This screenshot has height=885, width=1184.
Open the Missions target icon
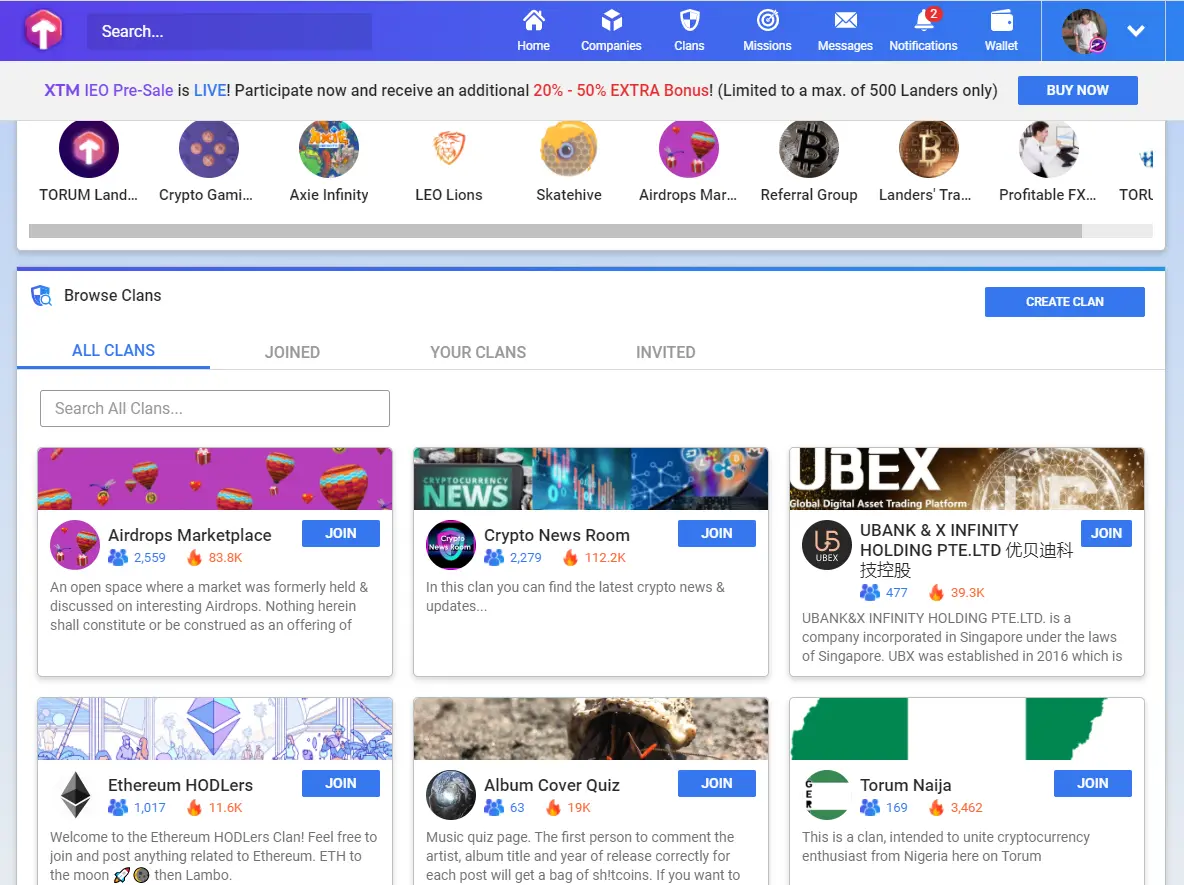click(x=767, y=20)
